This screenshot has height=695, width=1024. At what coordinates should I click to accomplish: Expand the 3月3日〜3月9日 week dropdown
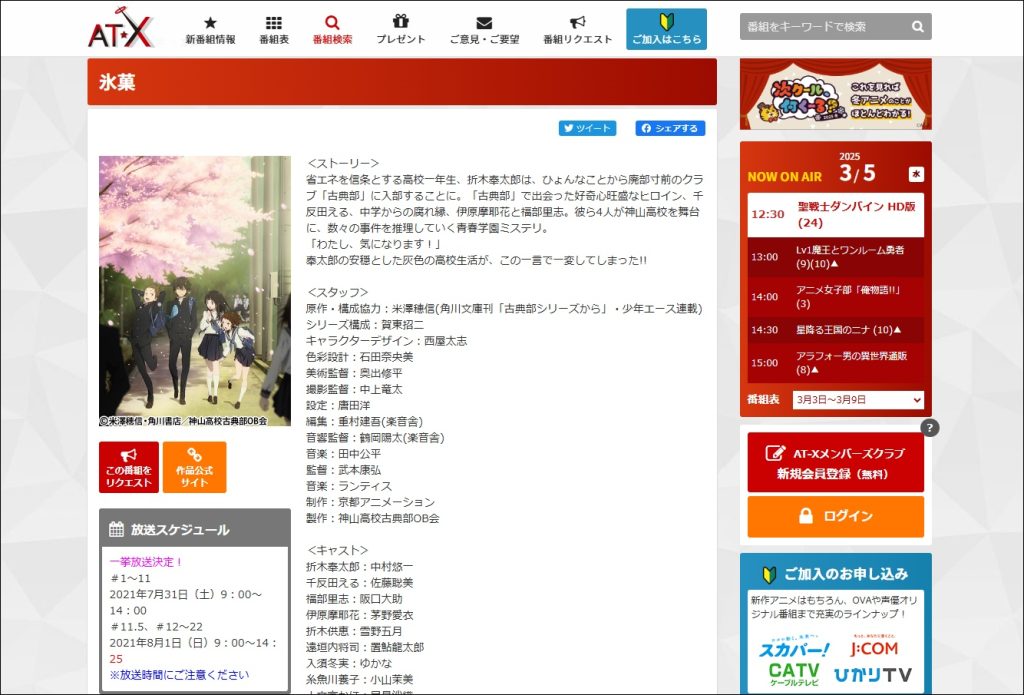point(857,400)
